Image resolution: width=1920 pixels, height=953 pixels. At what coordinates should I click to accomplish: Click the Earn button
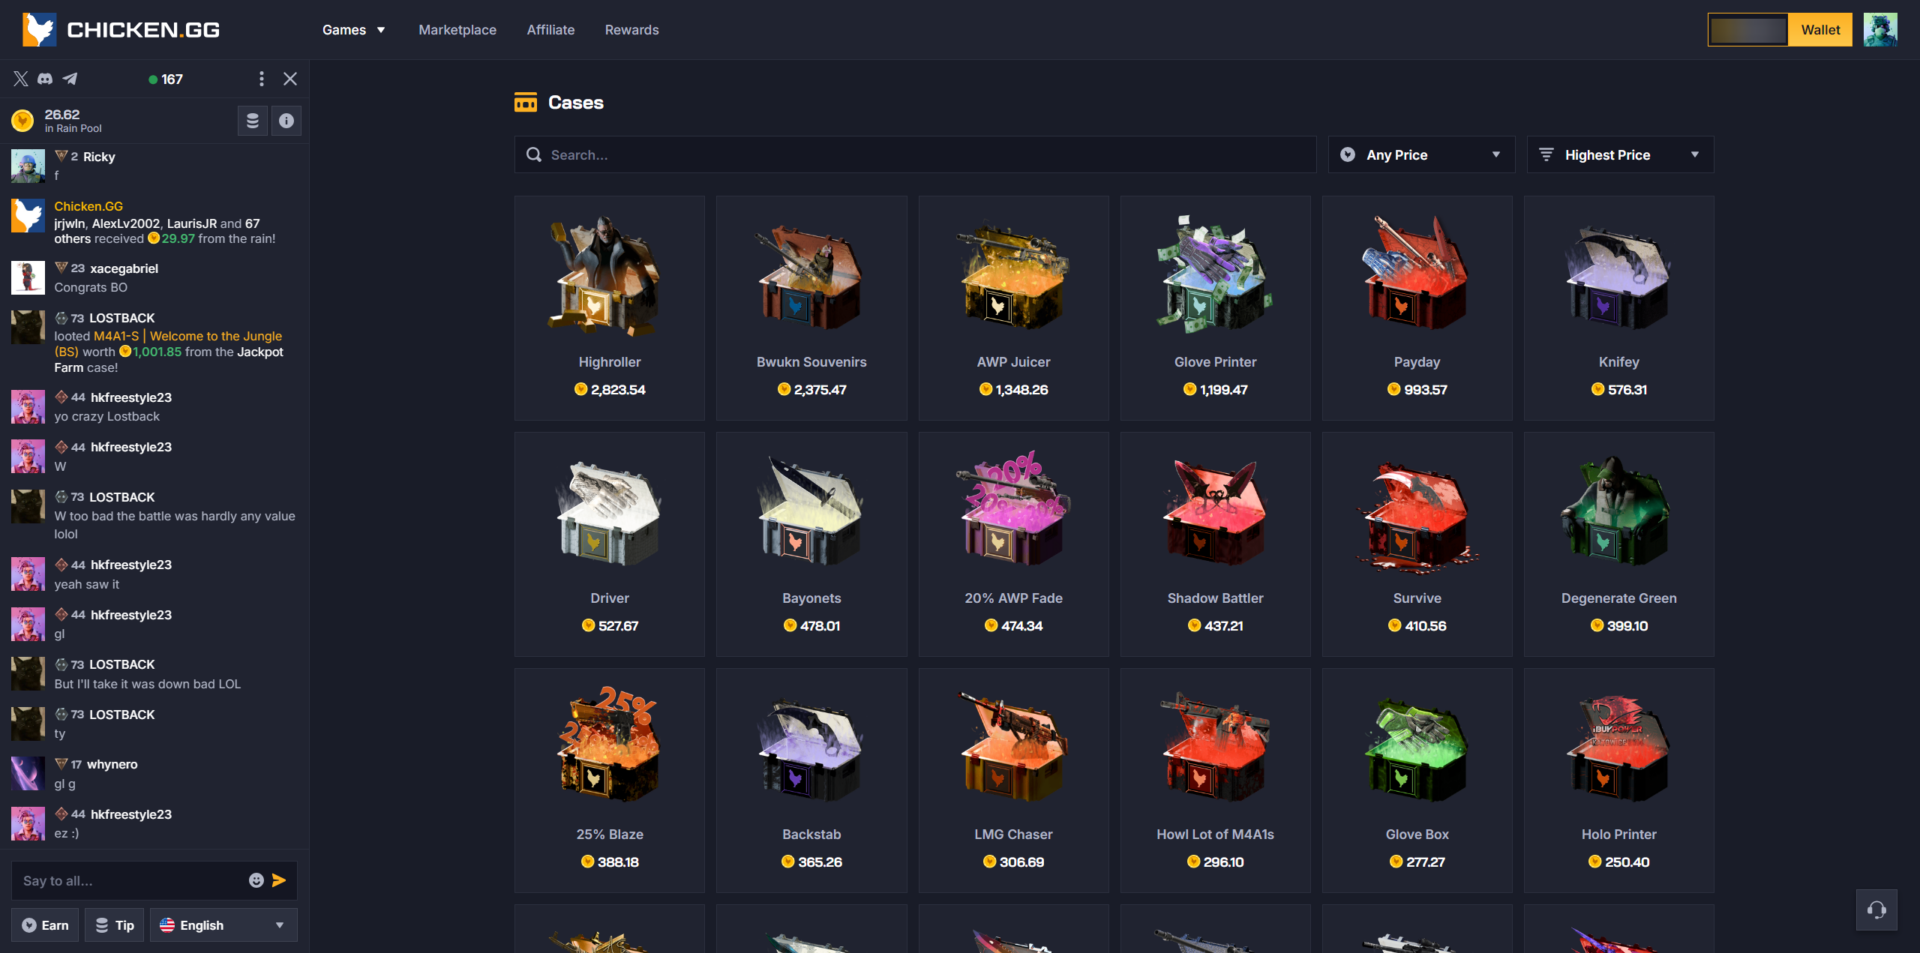pyautogui.click(x=45, y=925)
